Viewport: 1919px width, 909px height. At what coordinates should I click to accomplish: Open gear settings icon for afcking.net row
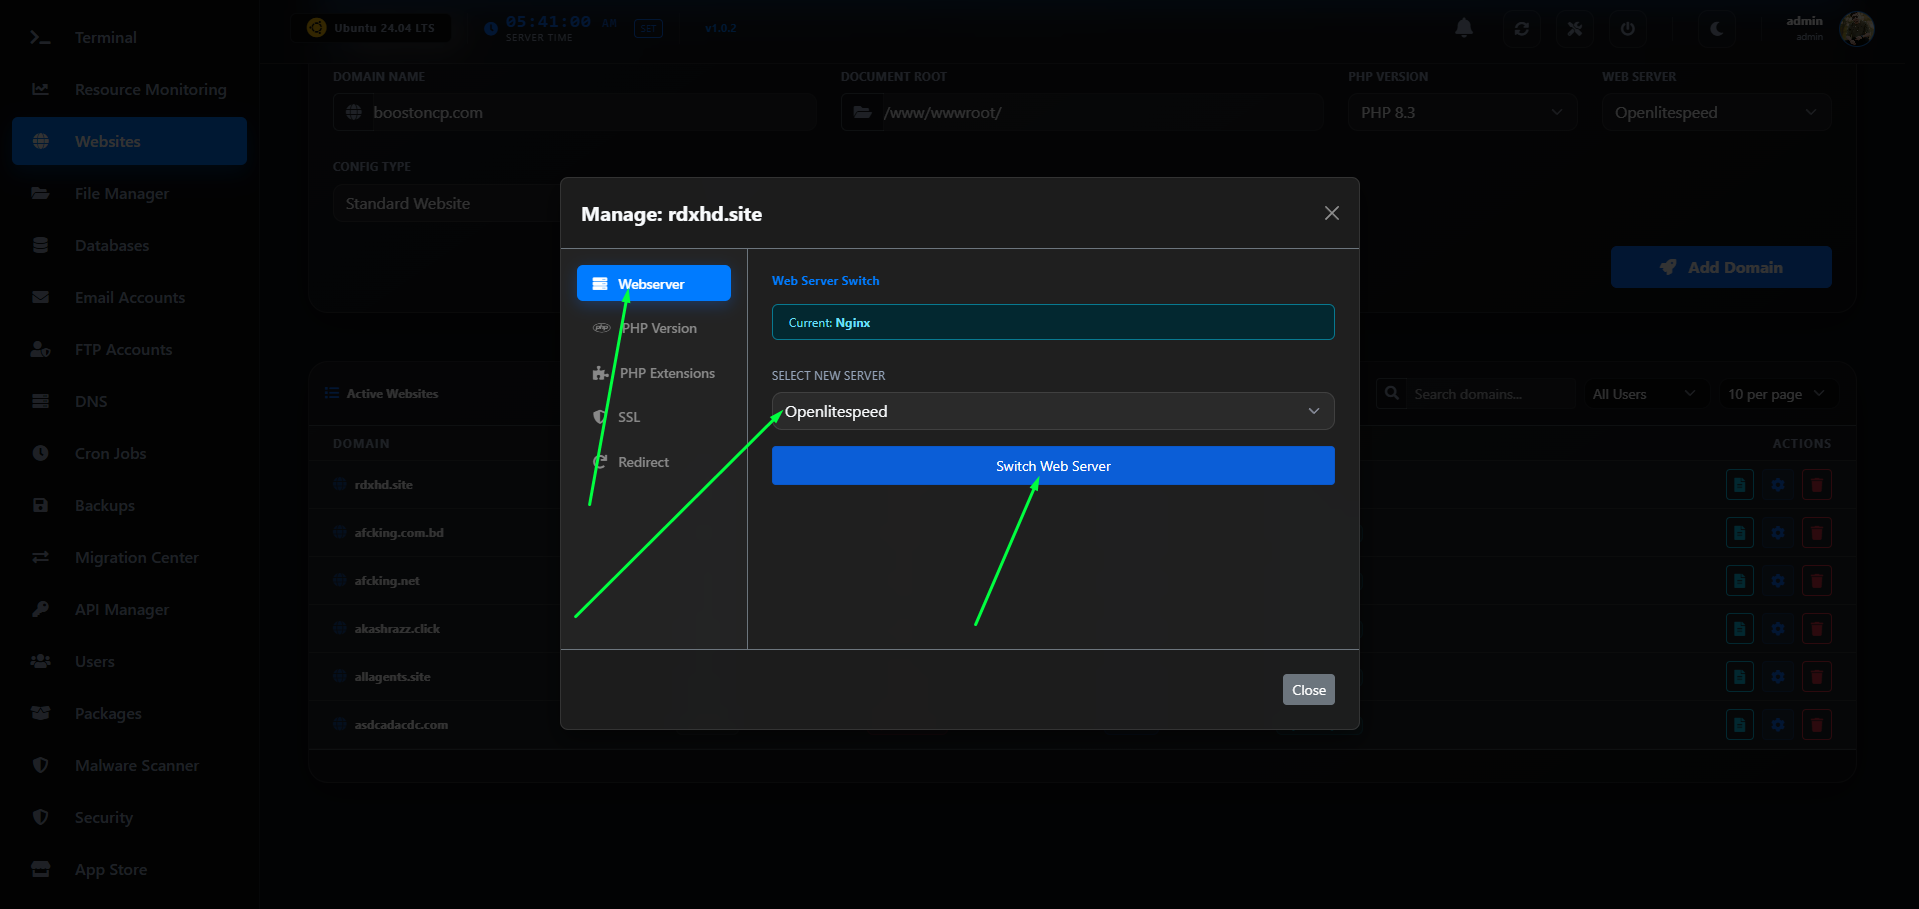1777,581
